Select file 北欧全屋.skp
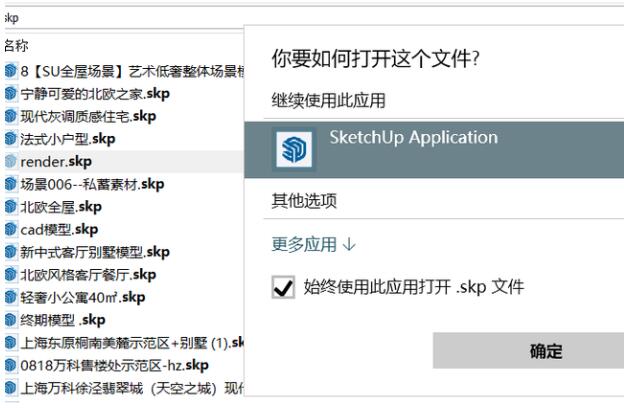The width and height of the screenshot is (624, 408). [x=61, y=207]
